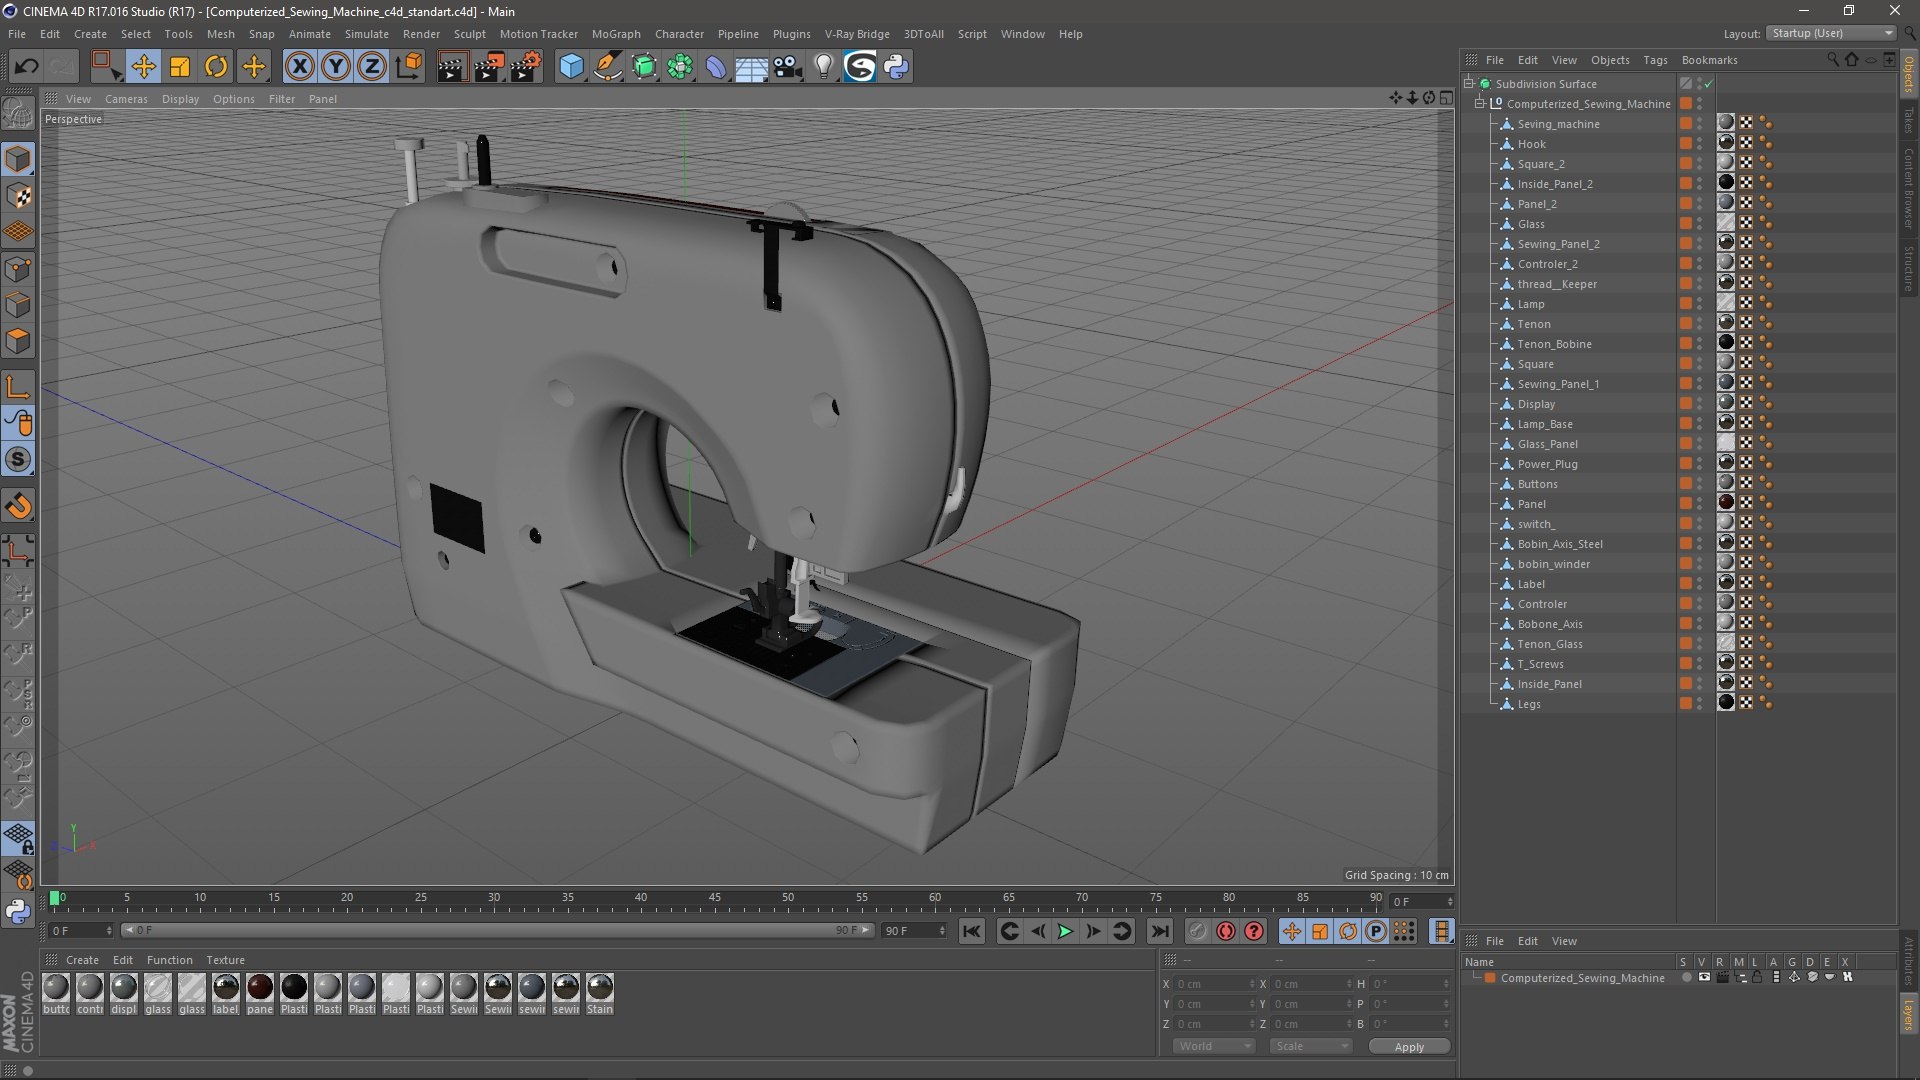Screen dimensions: 1920x1080
Task: Select the Bobin_Axis_Steel object
Action: click(1560, 544)
